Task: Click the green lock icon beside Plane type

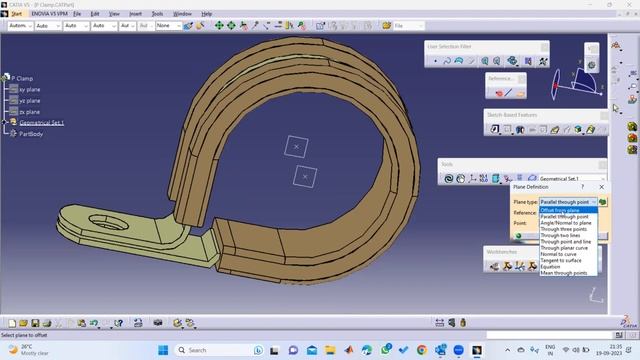Action: (603, 202)
